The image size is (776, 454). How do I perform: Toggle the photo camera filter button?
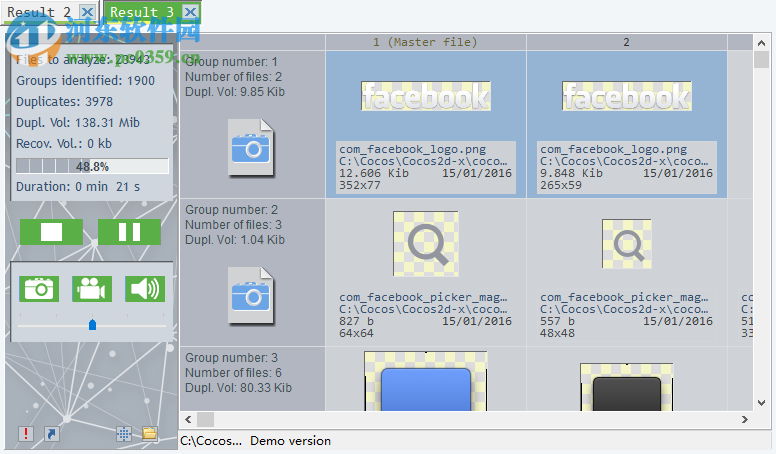39,289
